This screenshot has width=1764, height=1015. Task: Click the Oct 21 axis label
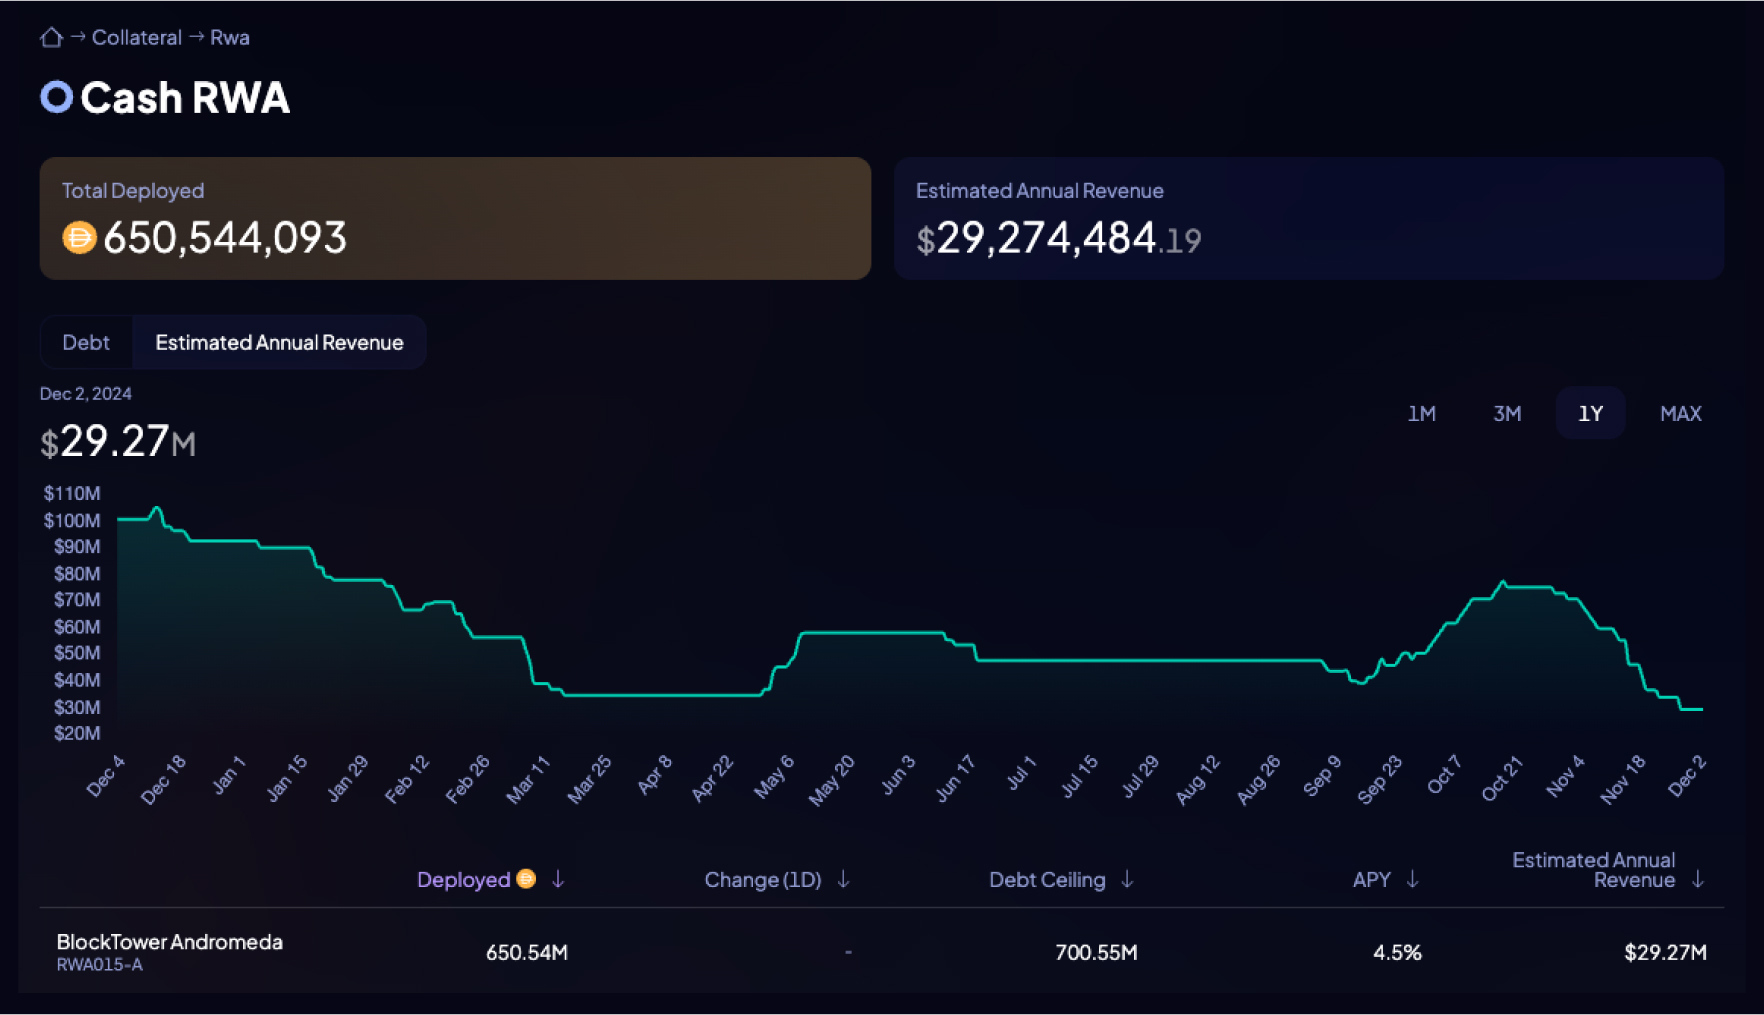click(x=1503, y=778)
